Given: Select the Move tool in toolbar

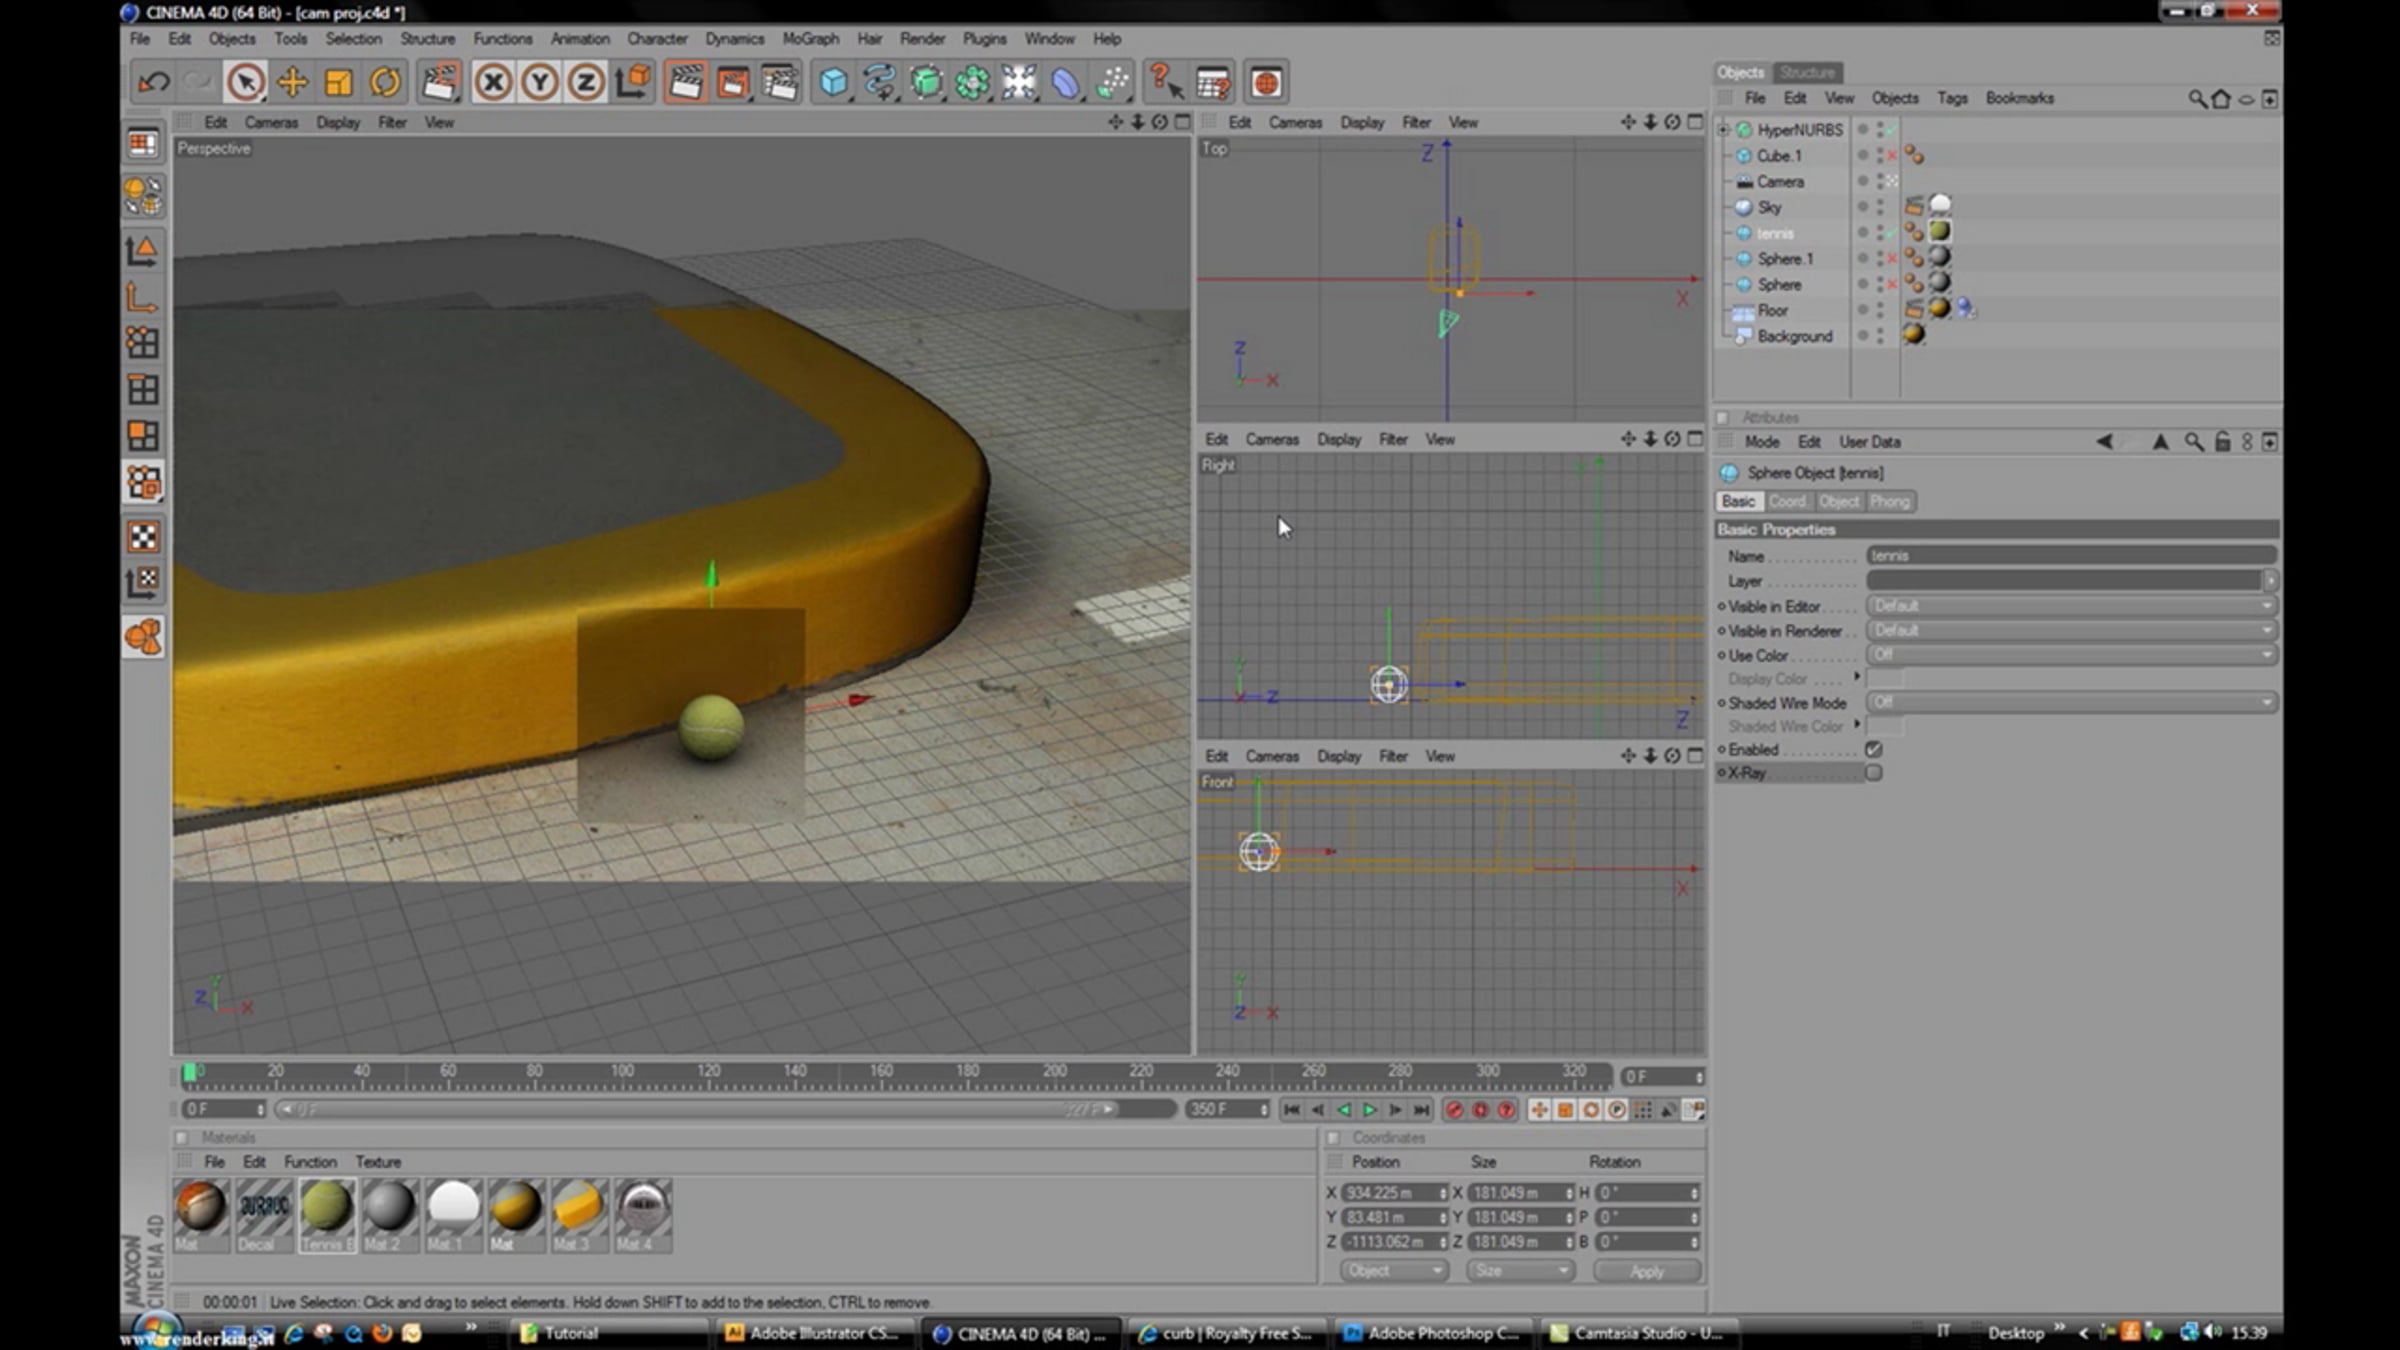Looking at the screenshot, I should point(292,82).
